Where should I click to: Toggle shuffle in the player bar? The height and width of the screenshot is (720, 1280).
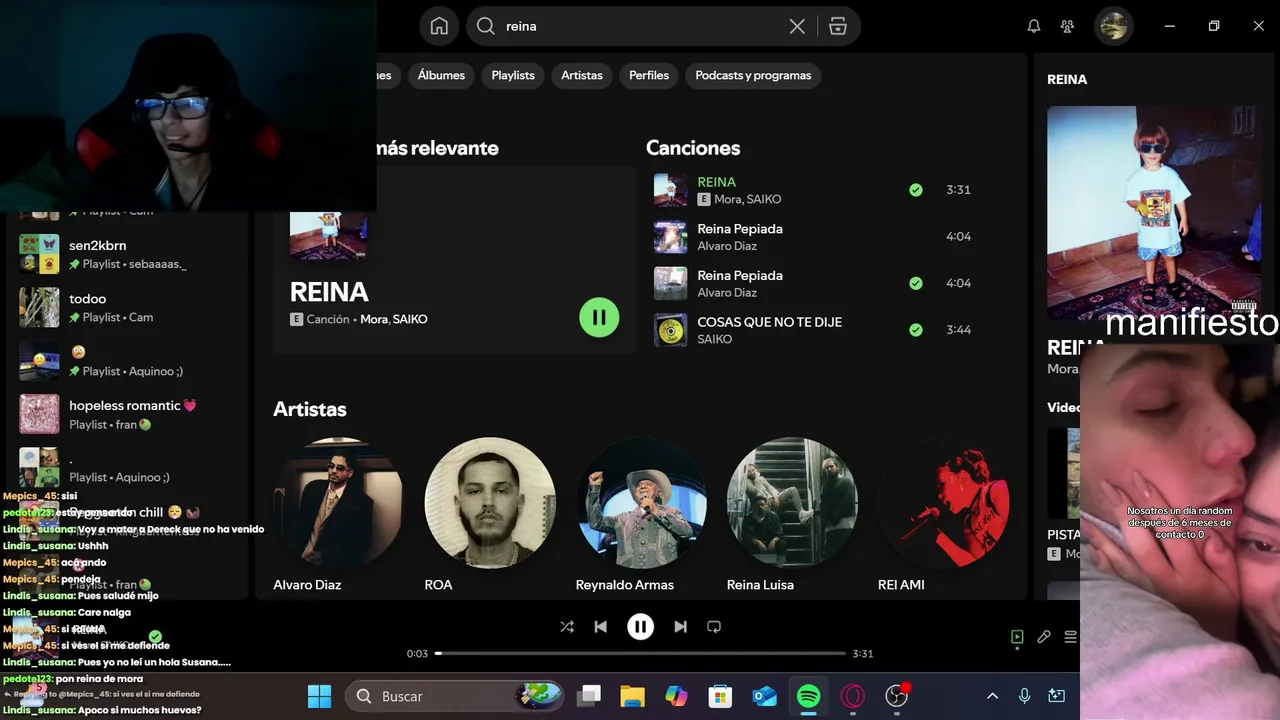click(x=567, y=627)
